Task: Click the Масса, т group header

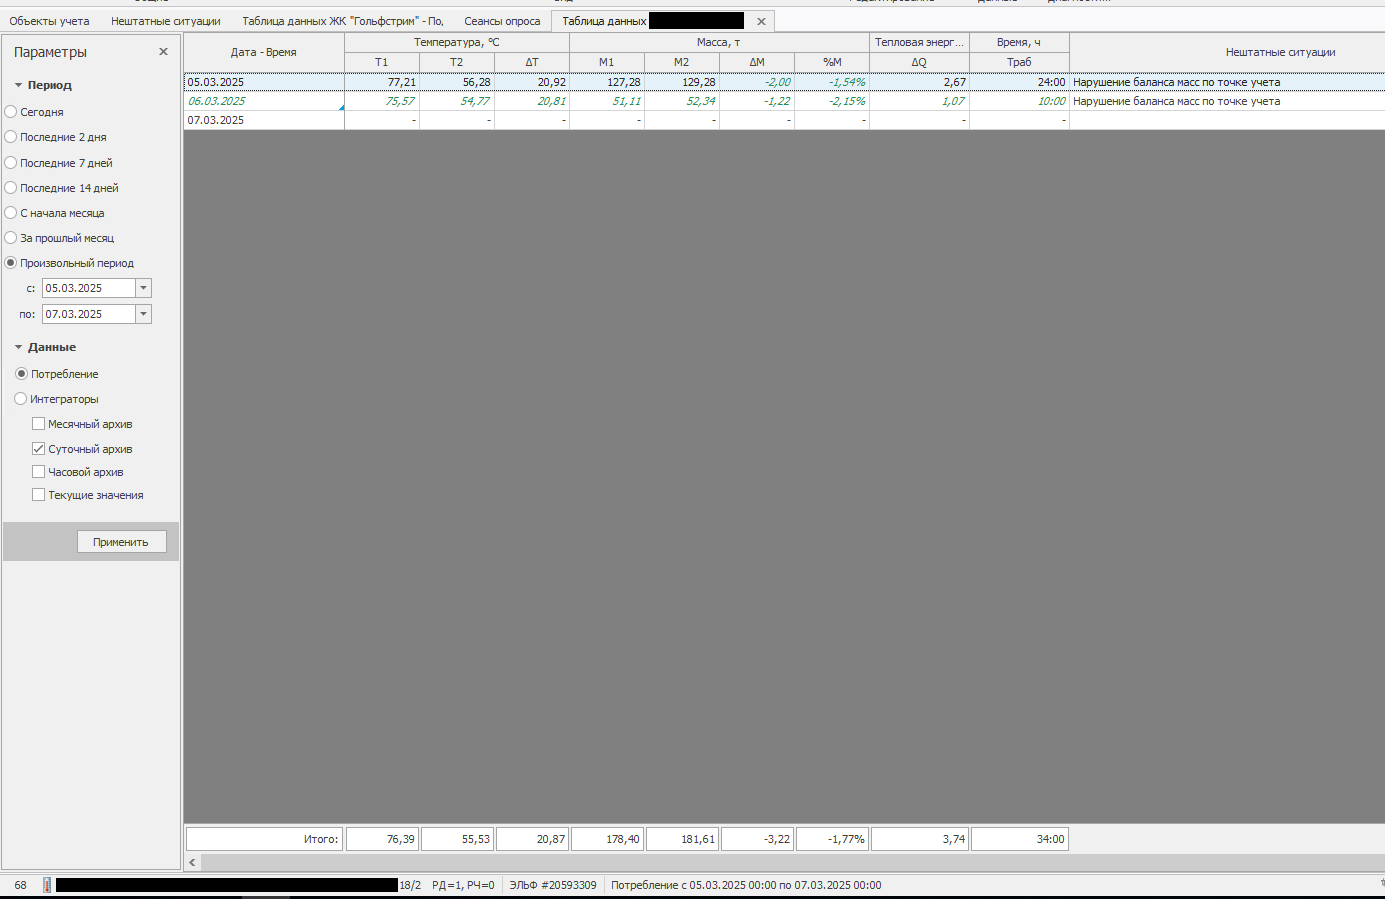Action: (719, 42)
